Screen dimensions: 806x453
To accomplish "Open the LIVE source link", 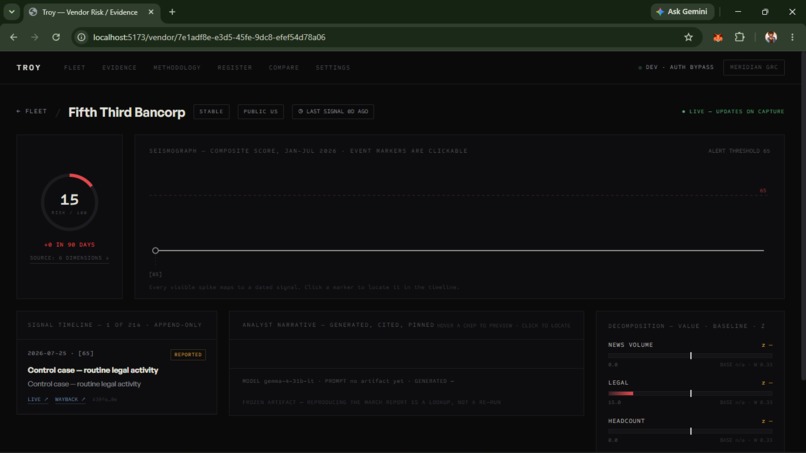I will pyautogui.click(x=38, y=400).
